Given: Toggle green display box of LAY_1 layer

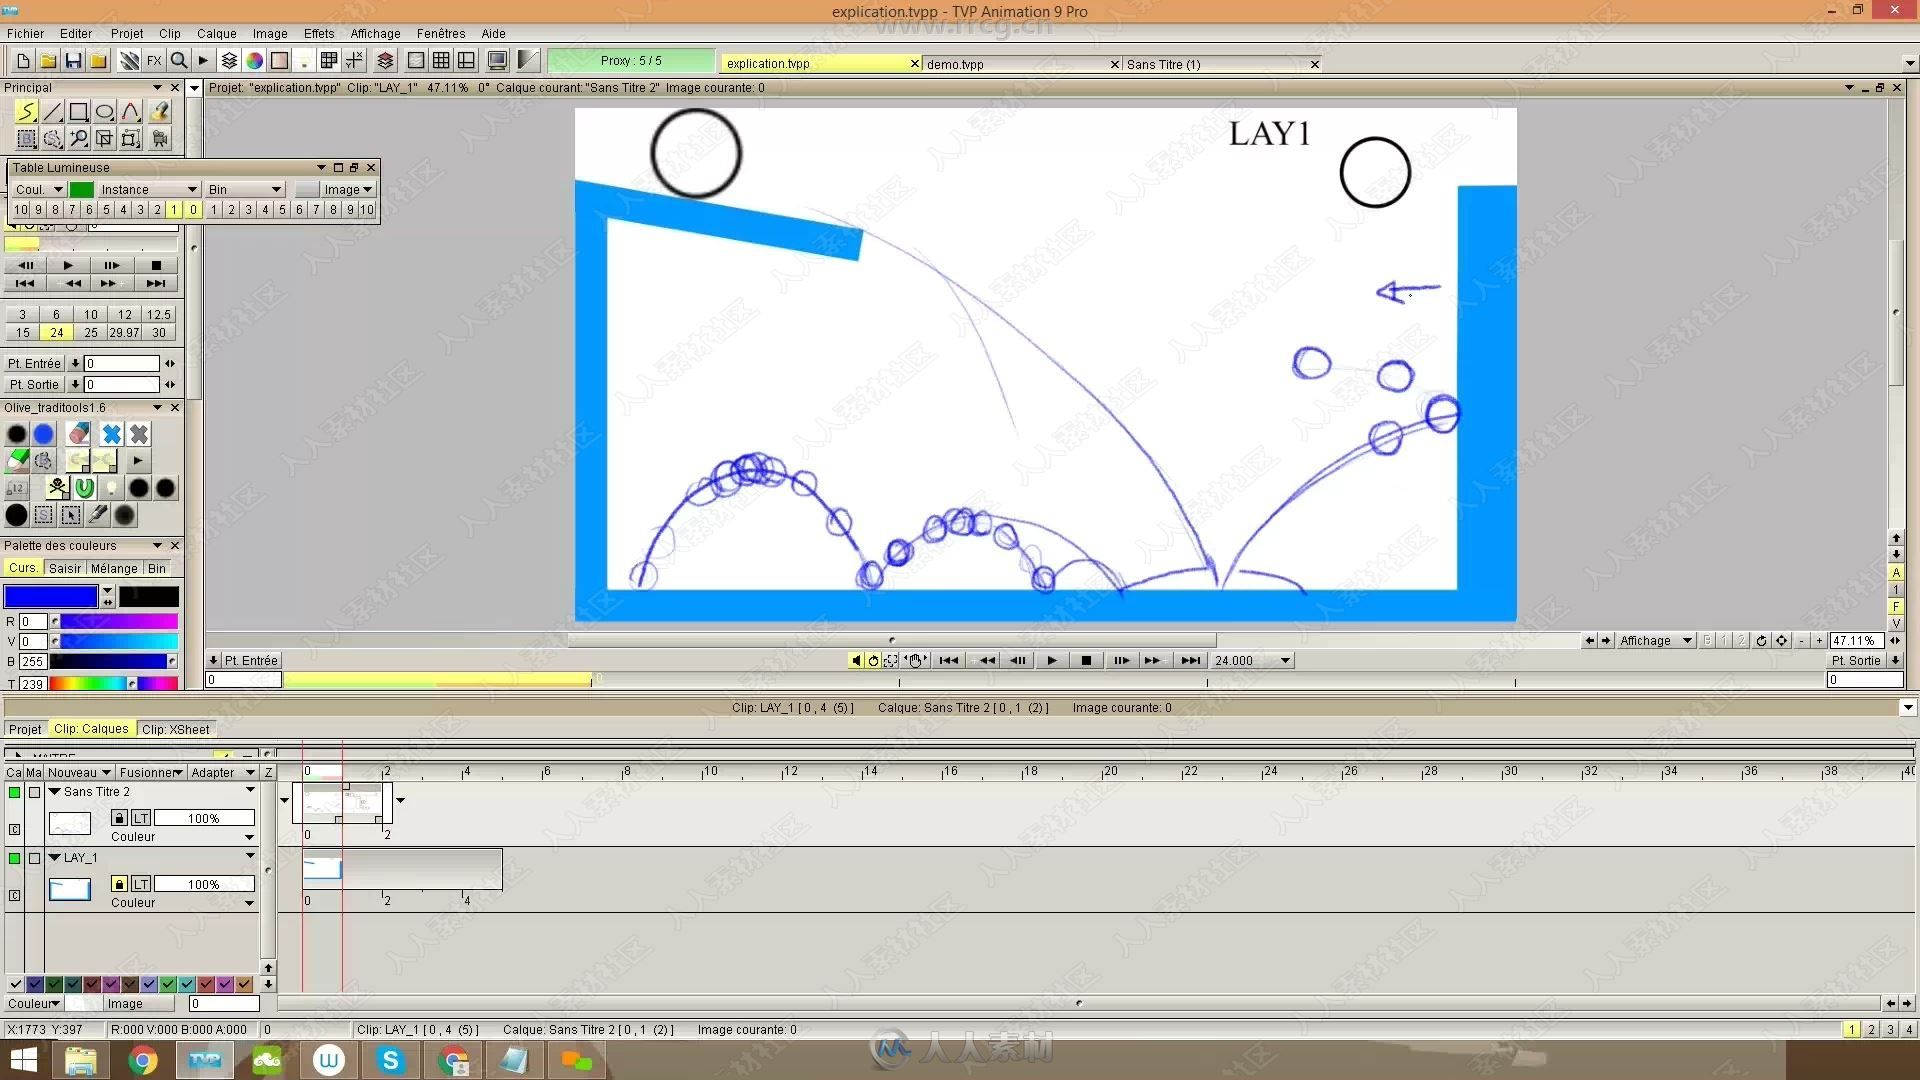Looking at the screenshot, I should point(14,858).
